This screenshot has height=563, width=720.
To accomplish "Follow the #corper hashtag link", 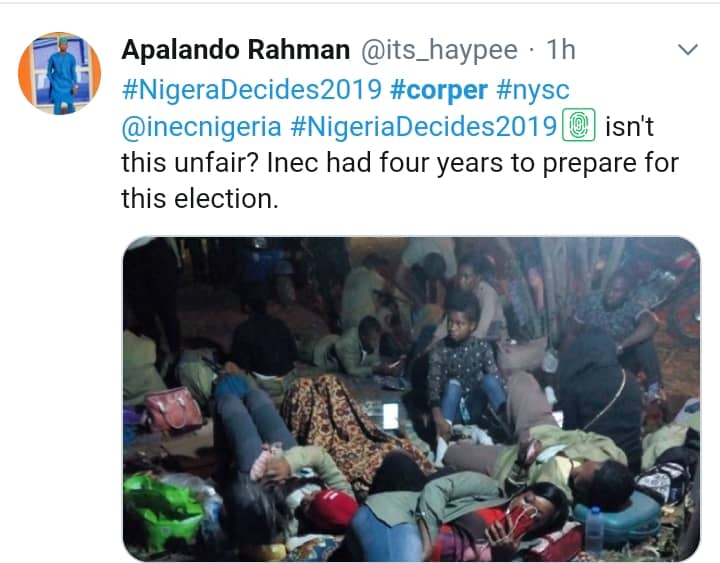I will [x=440, y=89].
